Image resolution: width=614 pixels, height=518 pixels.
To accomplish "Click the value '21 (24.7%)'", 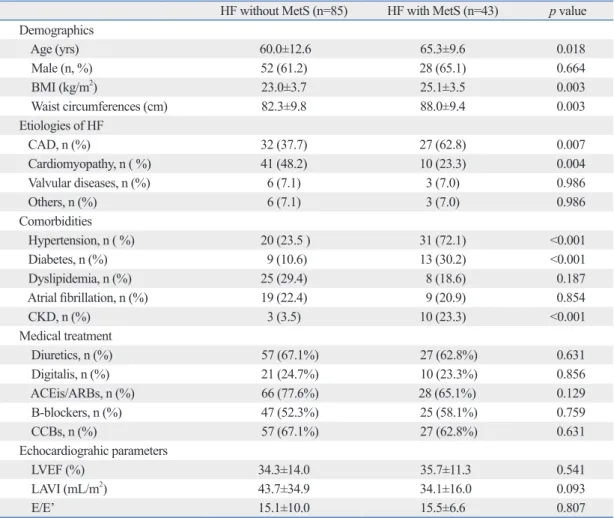I will pos(290,375).
